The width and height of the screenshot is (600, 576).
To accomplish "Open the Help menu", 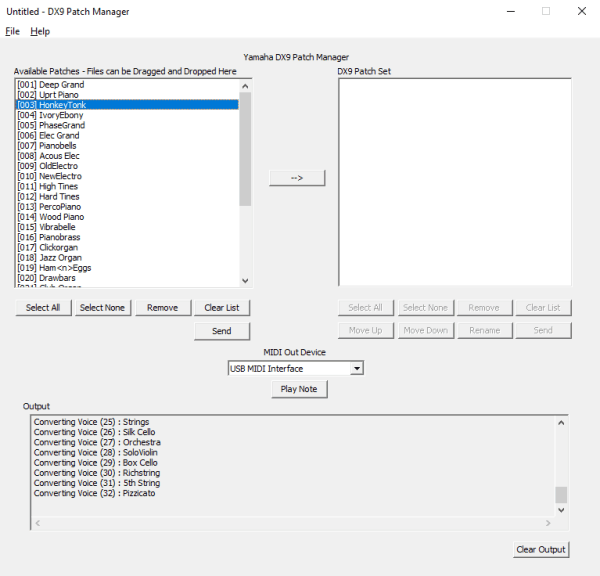I will 40,31.
